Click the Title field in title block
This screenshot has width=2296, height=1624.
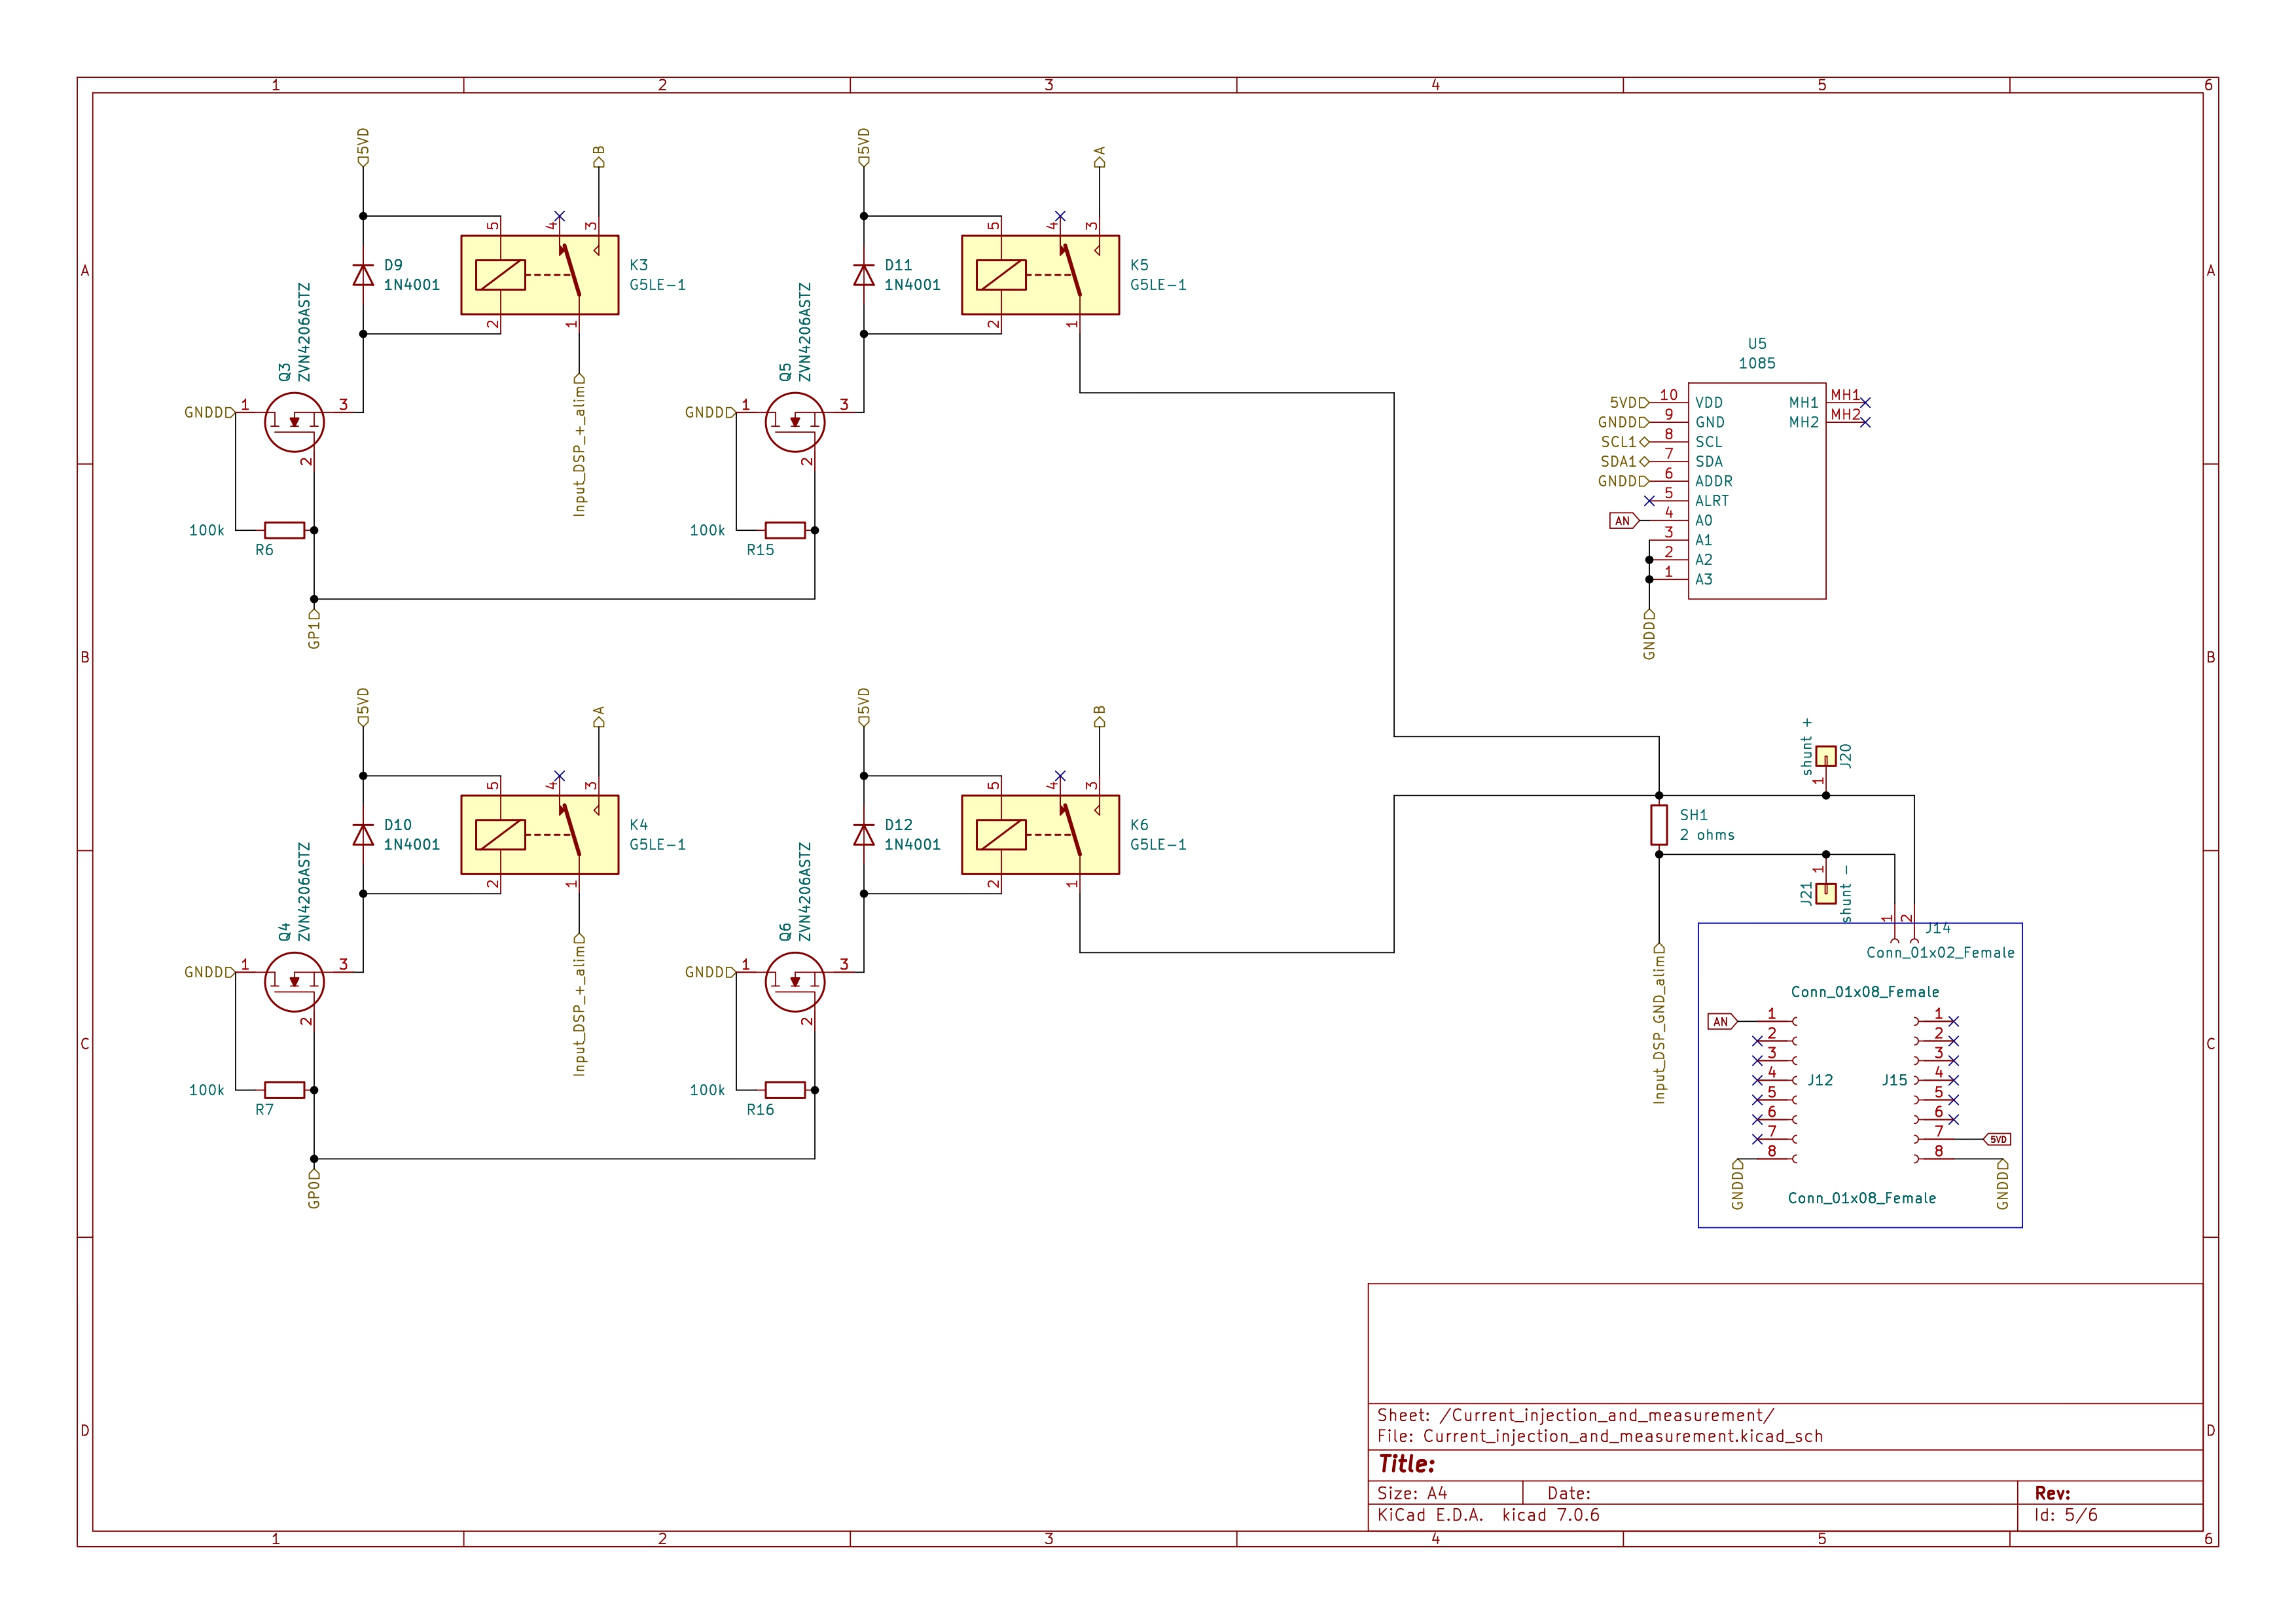[x=1407, y=1464]
